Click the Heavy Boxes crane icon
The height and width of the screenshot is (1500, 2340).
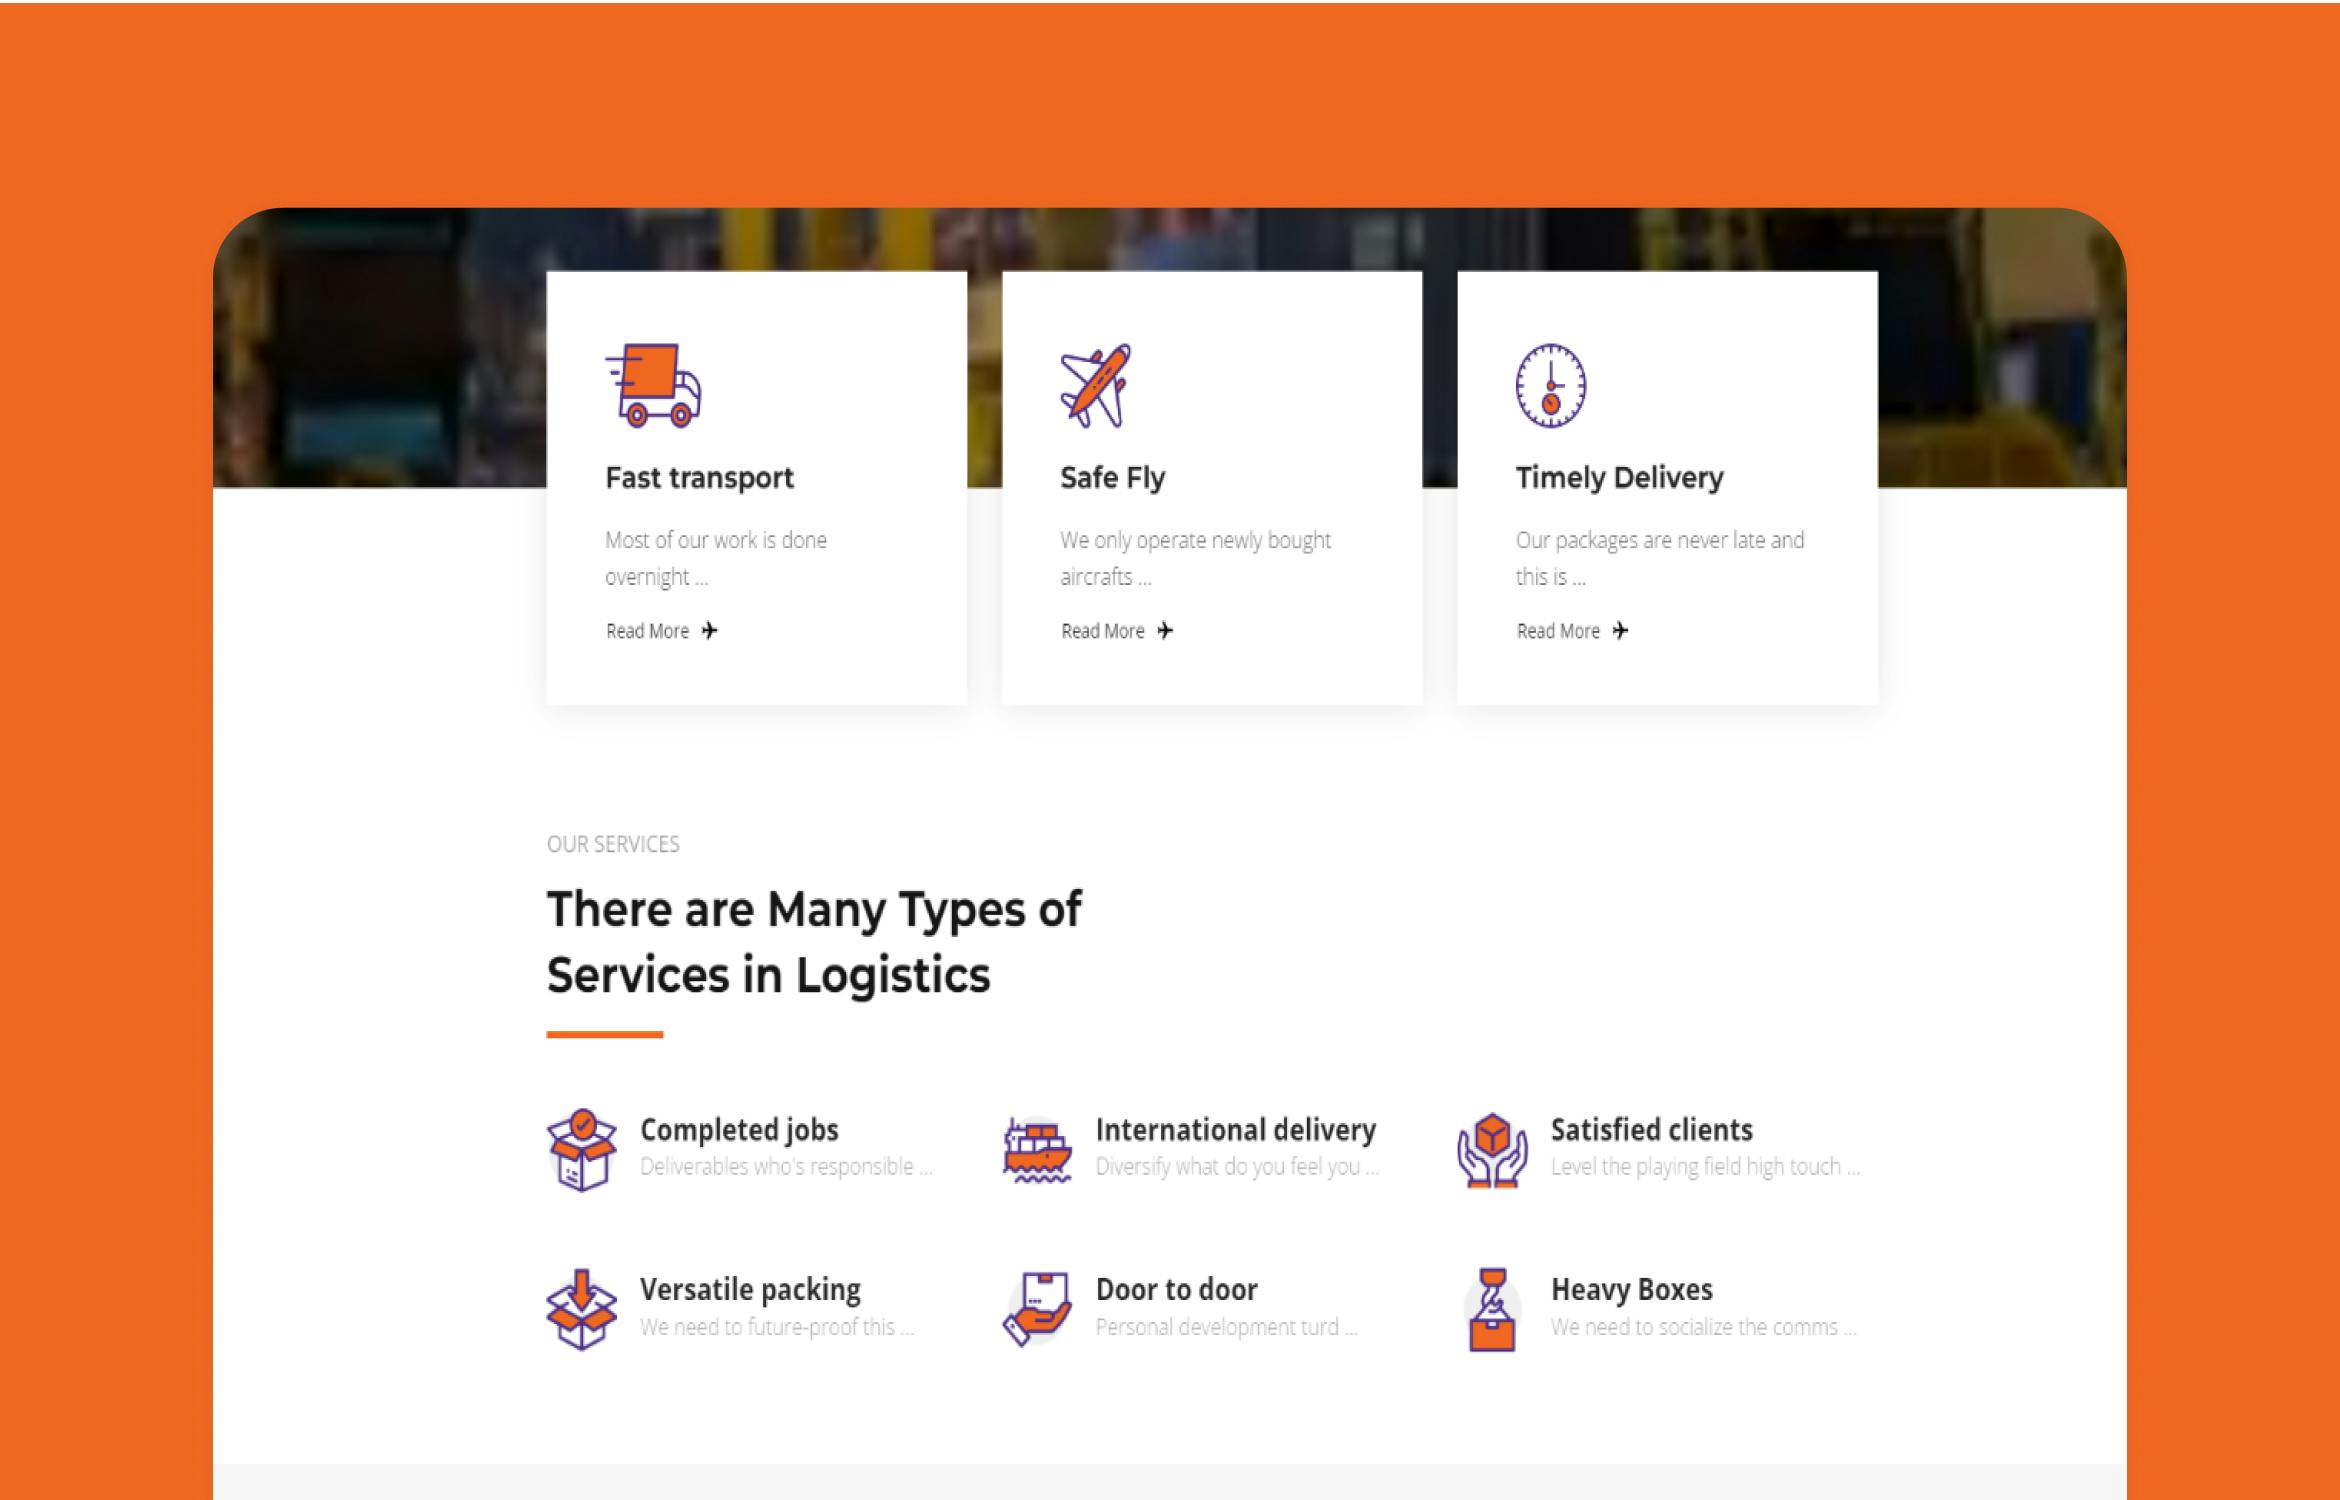click(1492, 1309)
